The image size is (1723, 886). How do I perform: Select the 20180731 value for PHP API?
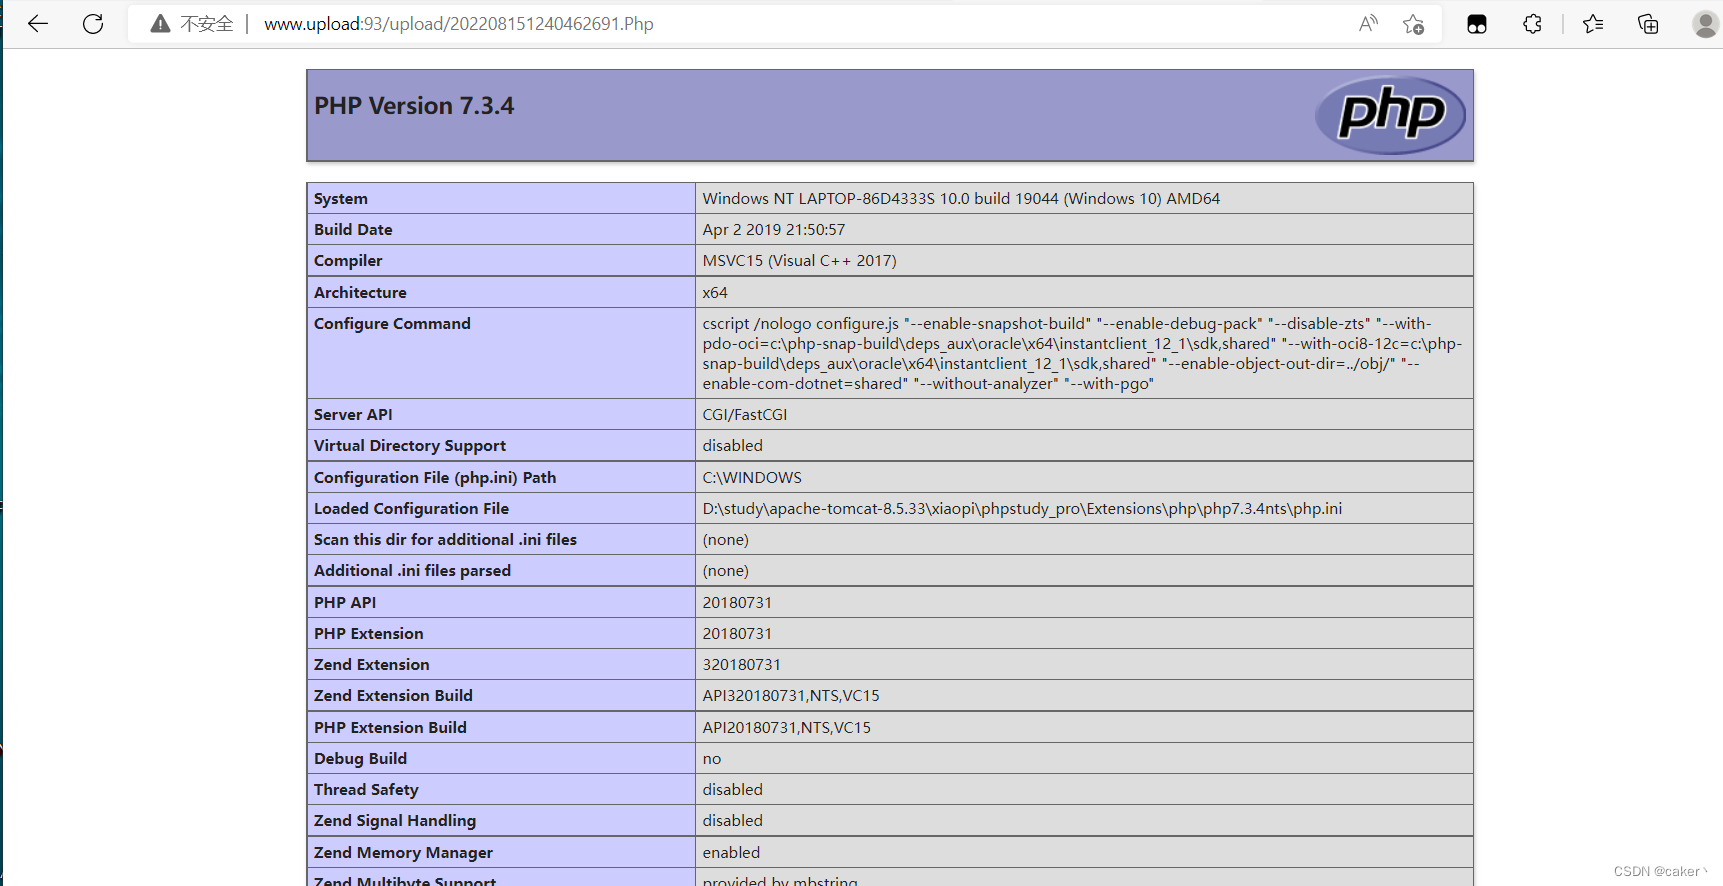pos(737,603)
